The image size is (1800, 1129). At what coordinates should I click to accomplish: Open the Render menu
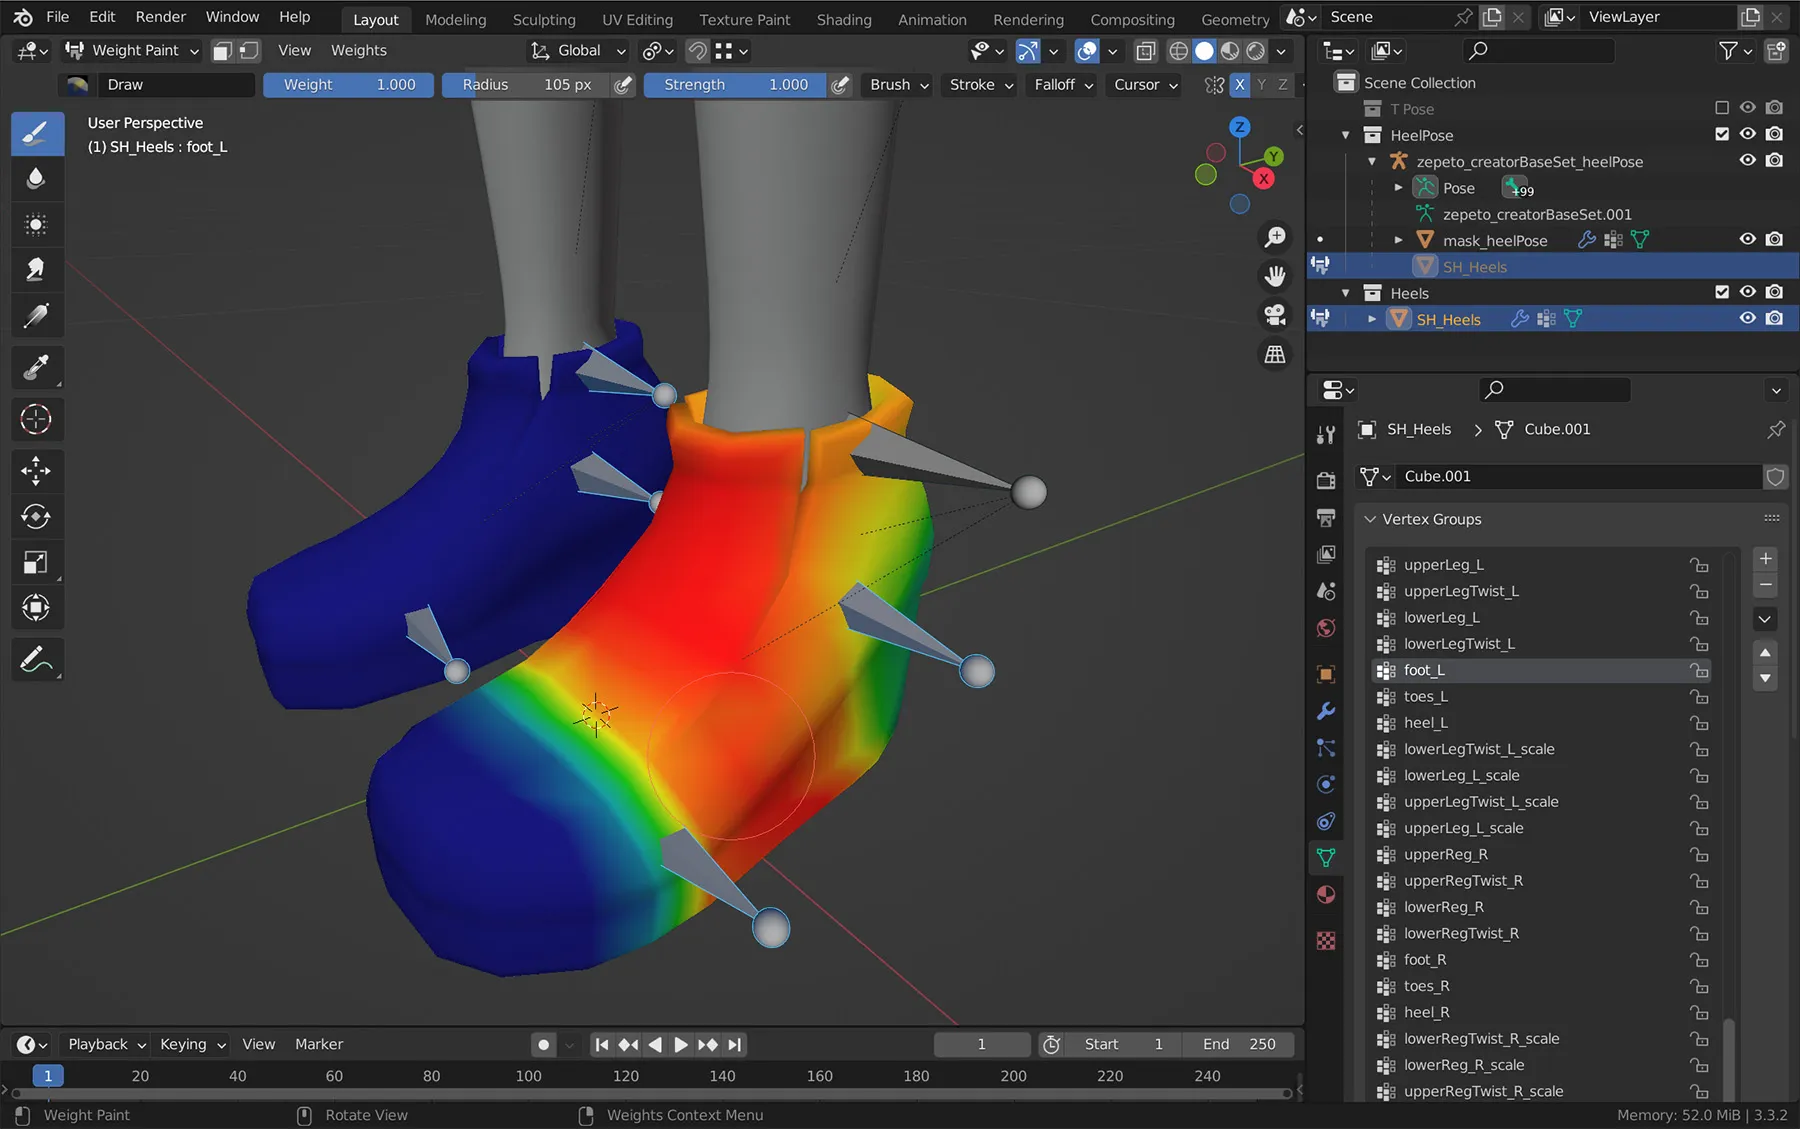pos(161,17)
